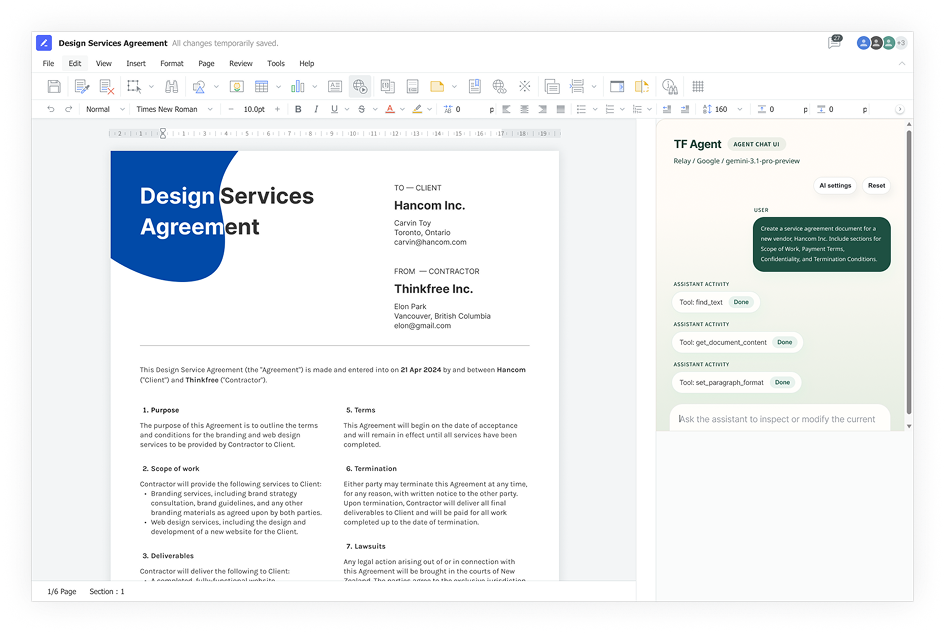Click the bookmark page icon
This screenshot has height=633, width=945.
(x=475, y=86)
